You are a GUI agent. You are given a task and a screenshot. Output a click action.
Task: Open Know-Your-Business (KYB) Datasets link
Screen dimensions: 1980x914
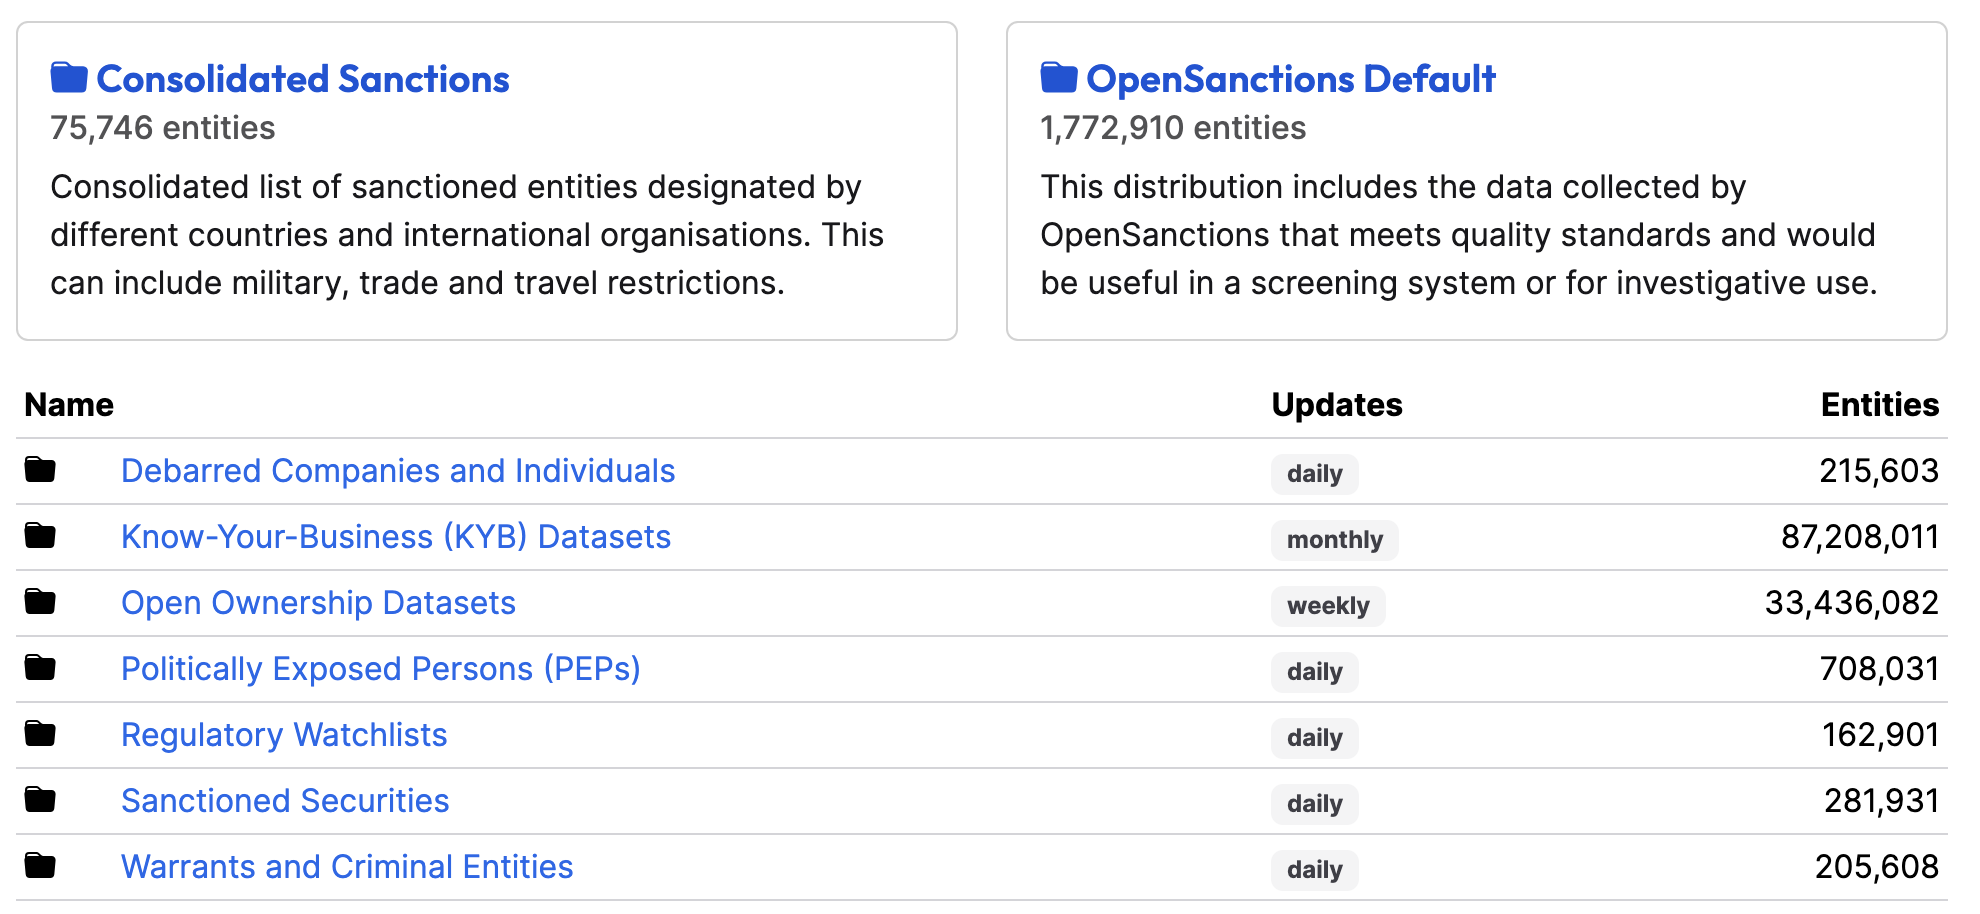click(396, 537)
